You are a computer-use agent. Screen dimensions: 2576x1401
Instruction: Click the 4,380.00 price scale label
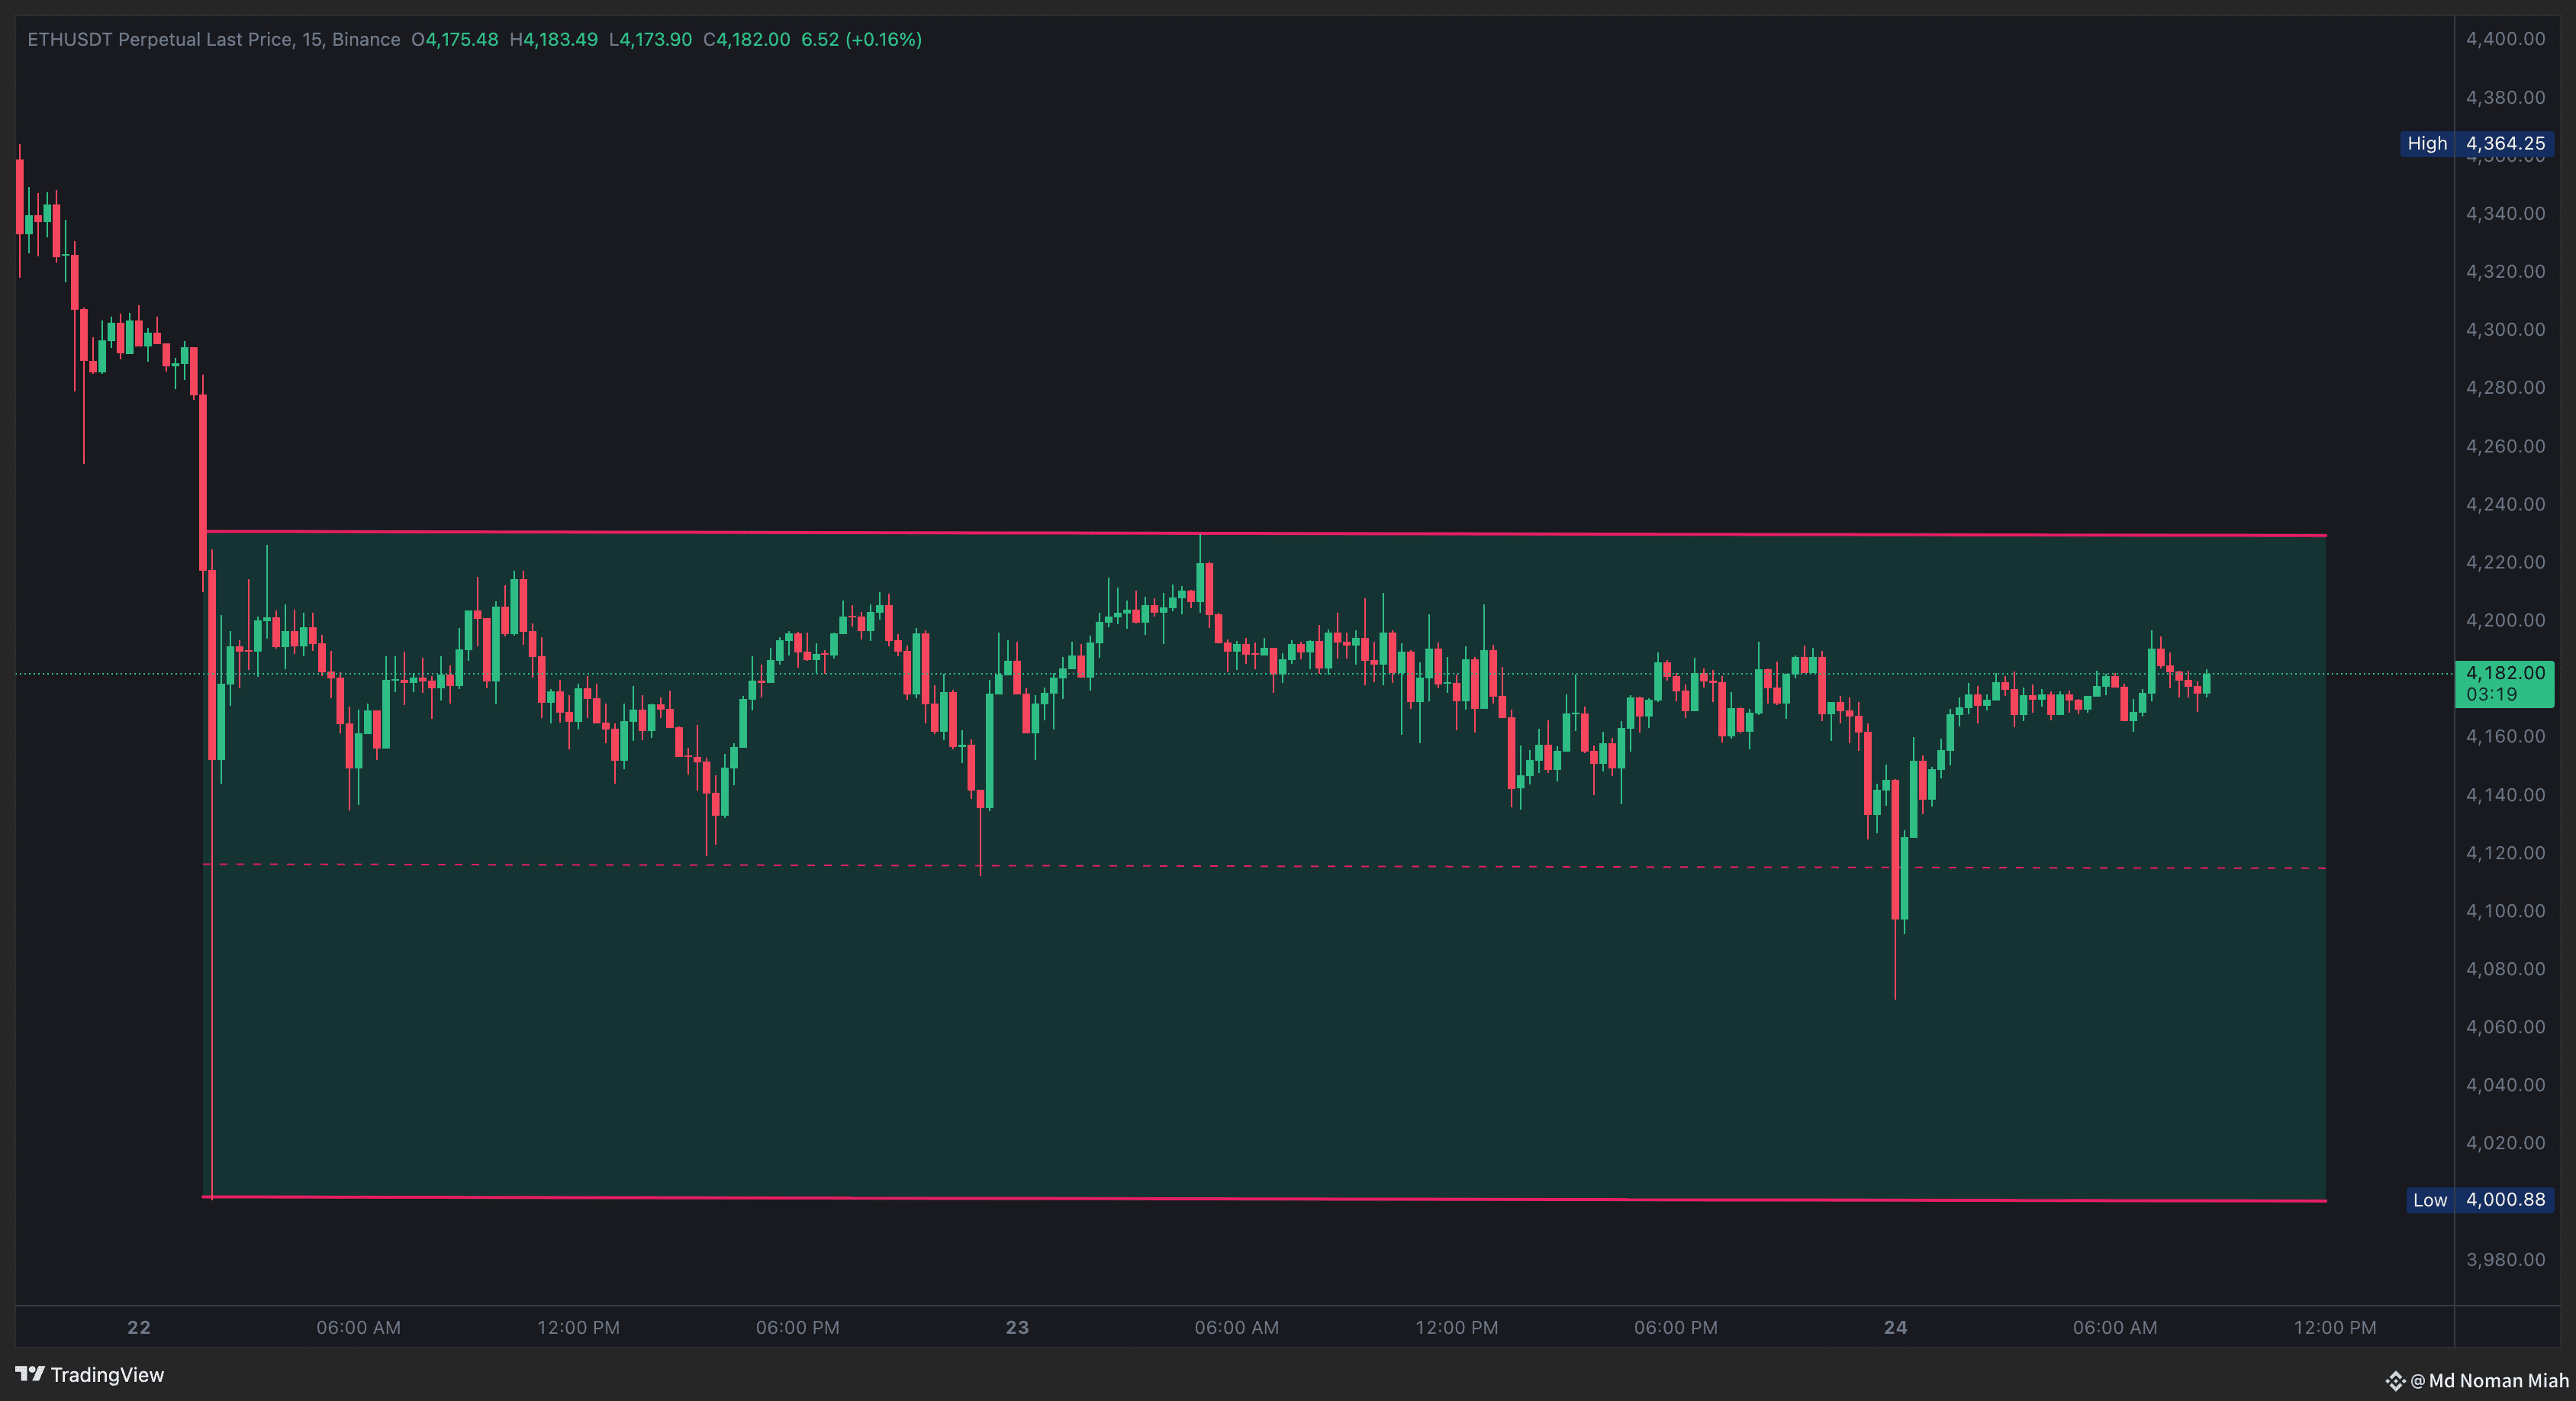(x=2505, y=97)
